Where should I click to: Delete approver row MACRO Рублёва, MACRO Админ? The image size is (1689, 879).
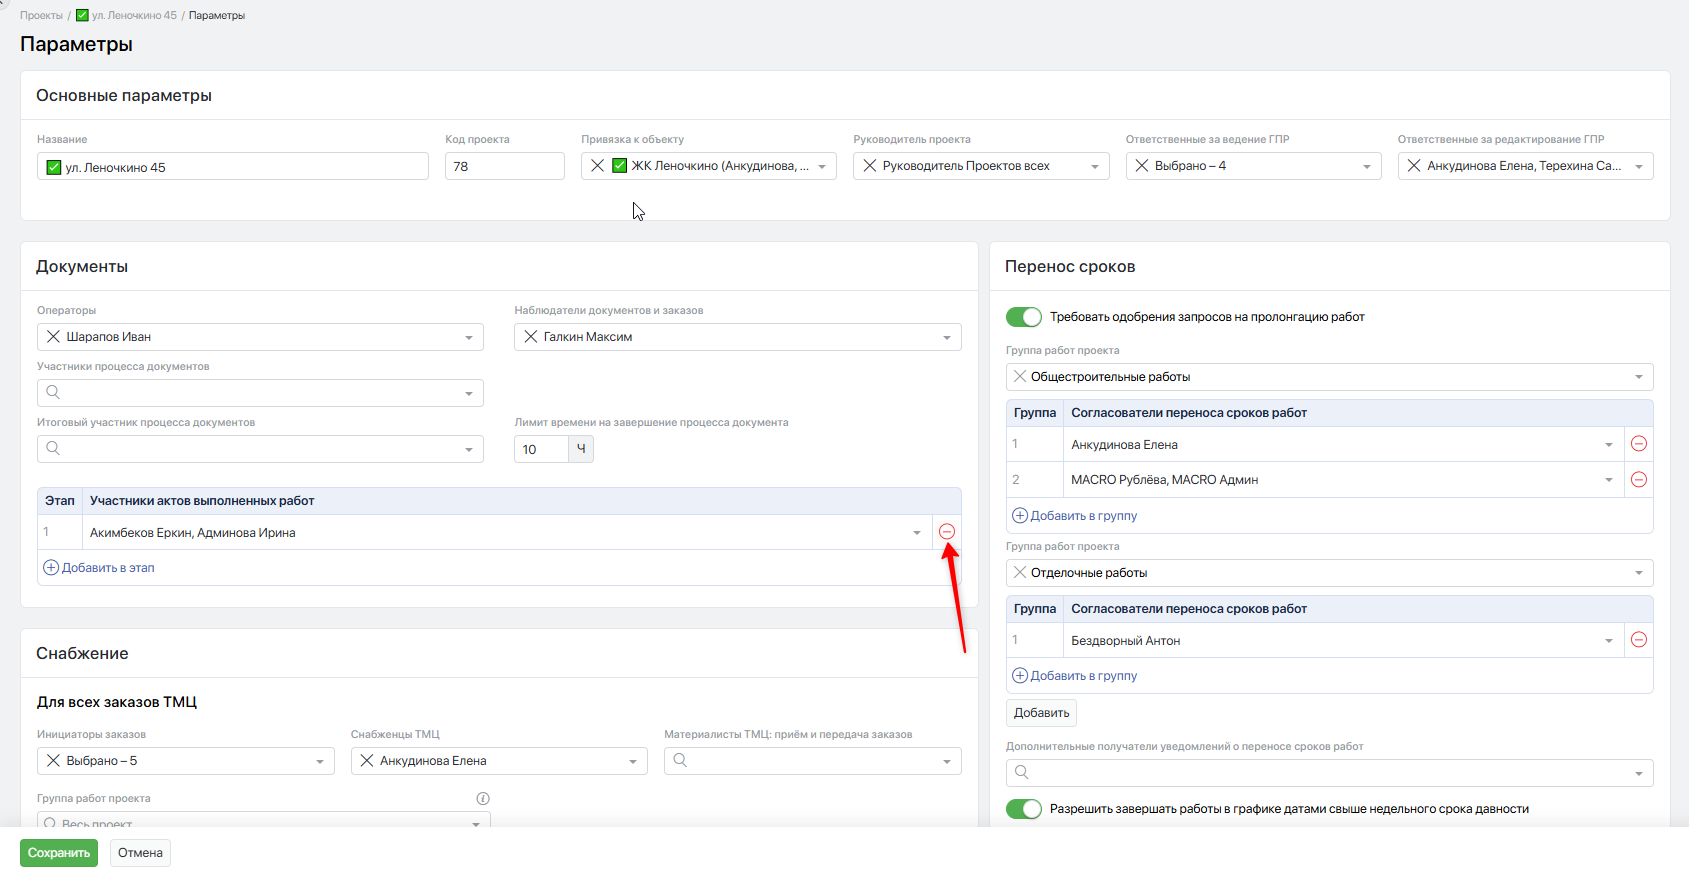click(1638, 480)
